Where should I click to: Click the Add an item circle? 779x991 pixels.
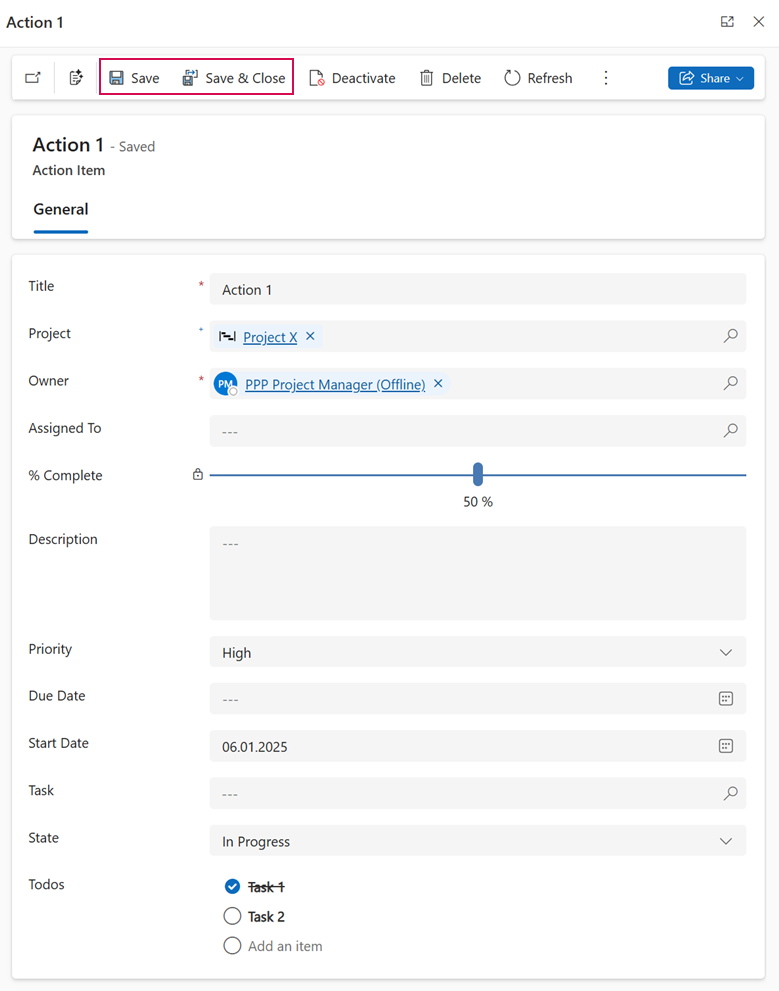233,946
